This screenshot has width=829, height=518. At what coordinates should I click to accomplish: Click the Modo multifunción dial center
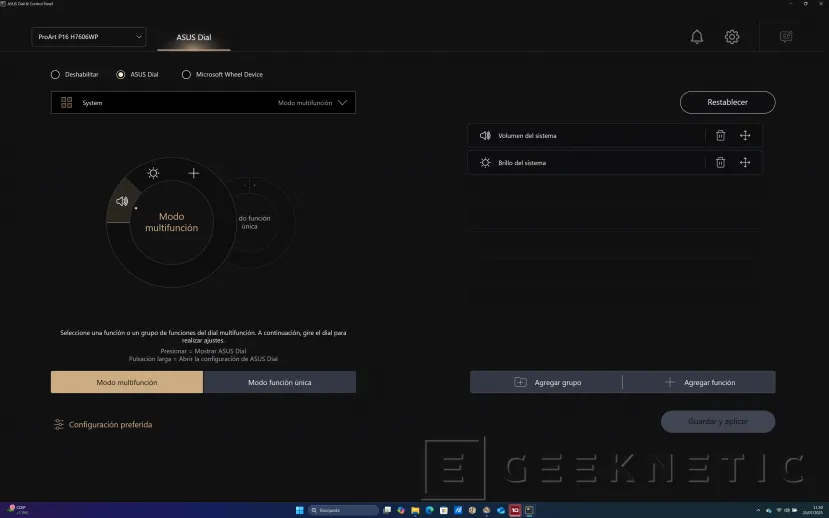click(x=172, y=222)
